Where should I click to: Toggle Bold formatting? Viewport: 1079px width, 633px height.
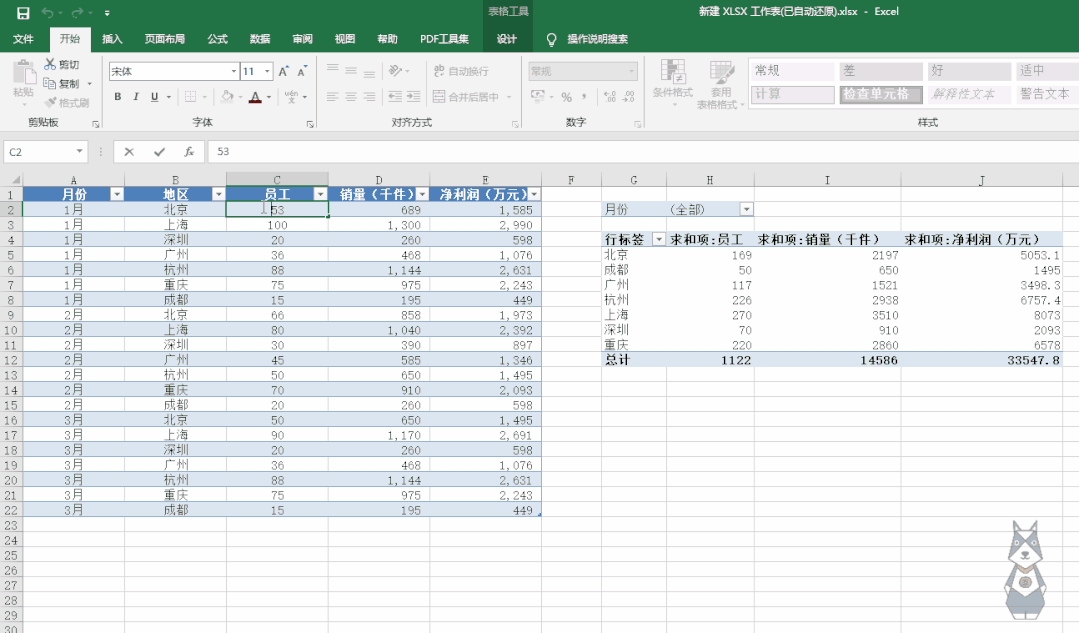(x=118, y=97)
